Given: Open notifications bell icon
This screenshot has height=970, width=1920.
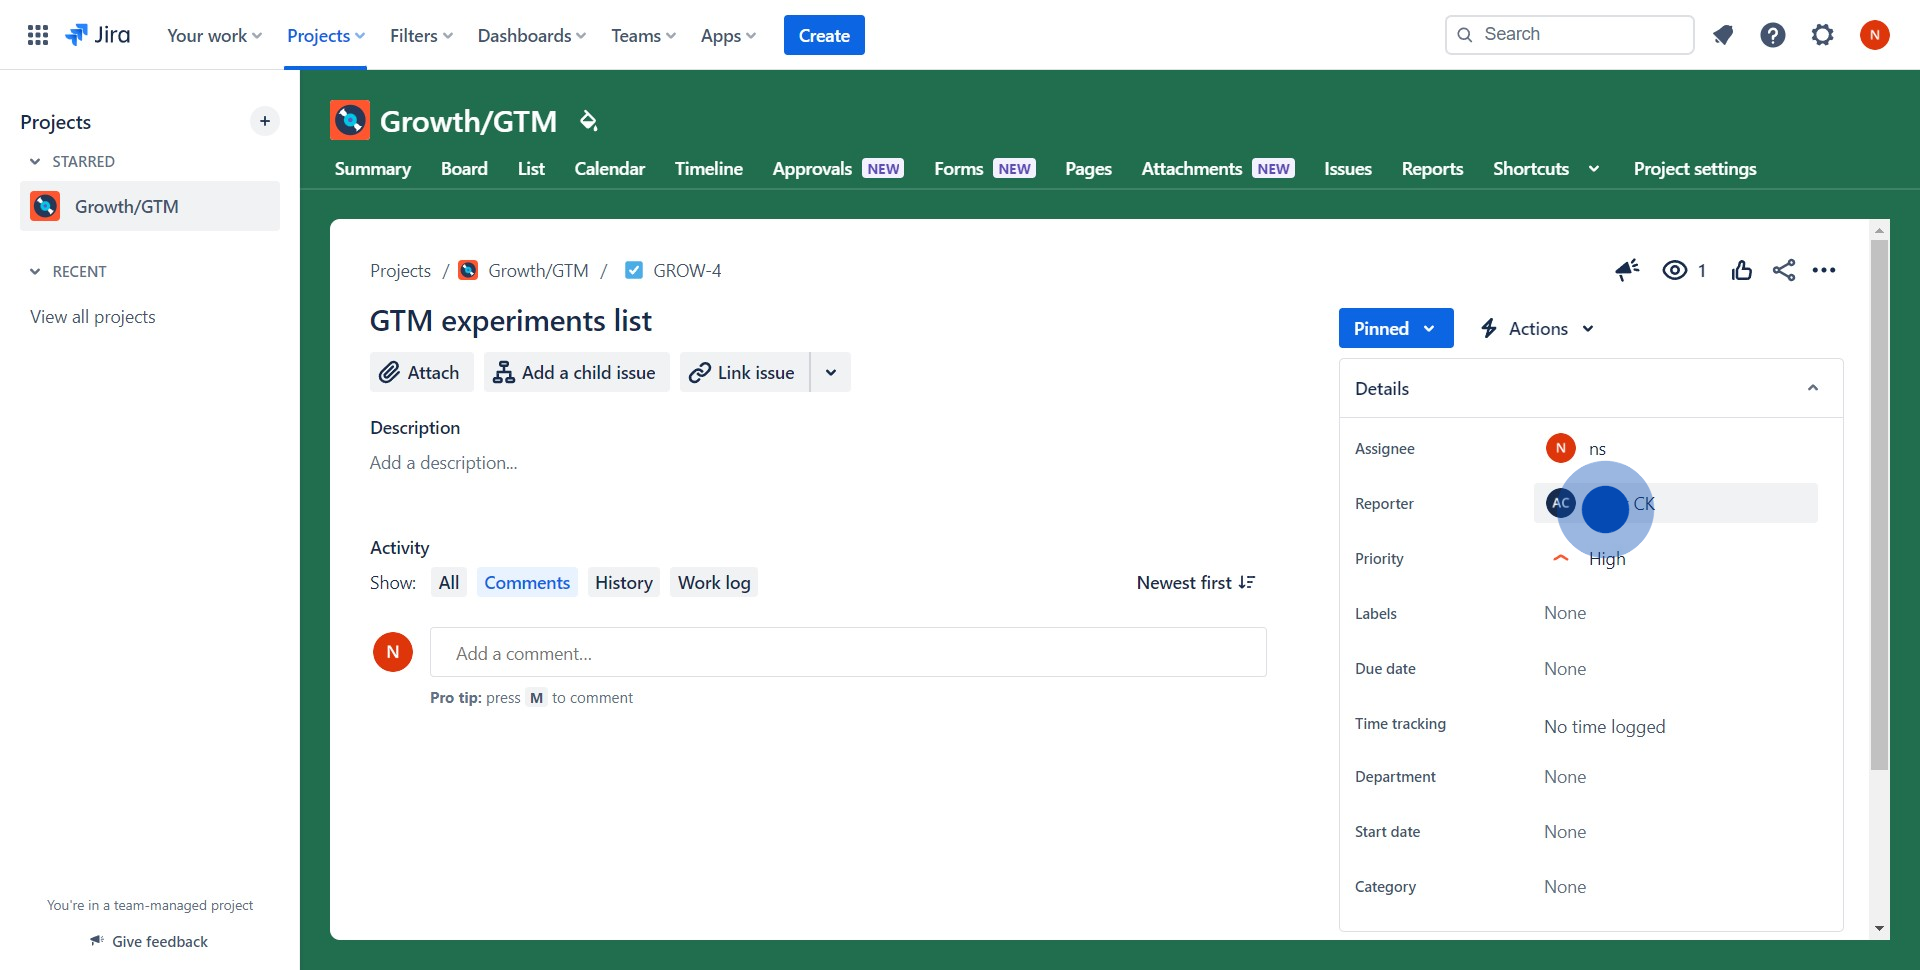Looking at the screenshot, I should pyautogui.click(x=1722, y=35).
